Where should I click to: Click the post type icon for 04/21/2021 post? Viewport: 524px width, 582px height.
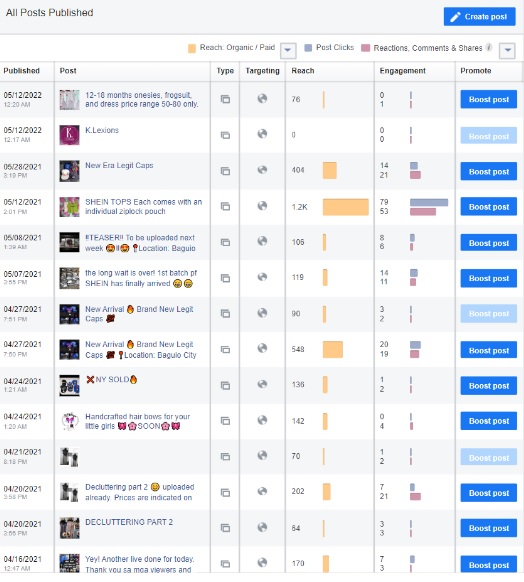(x=225, y=457)
